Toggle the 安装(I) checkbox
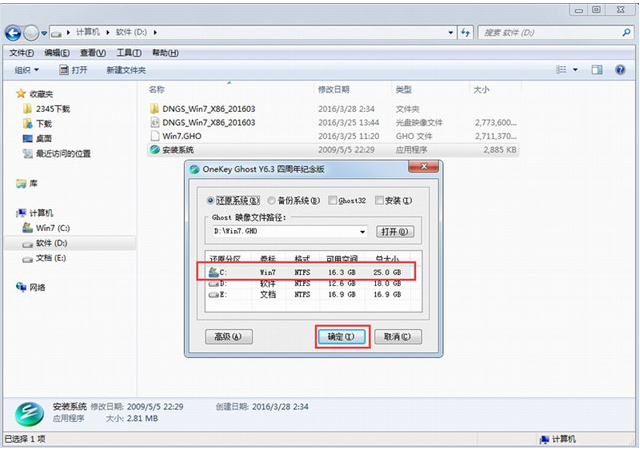 tap(379, 200)
